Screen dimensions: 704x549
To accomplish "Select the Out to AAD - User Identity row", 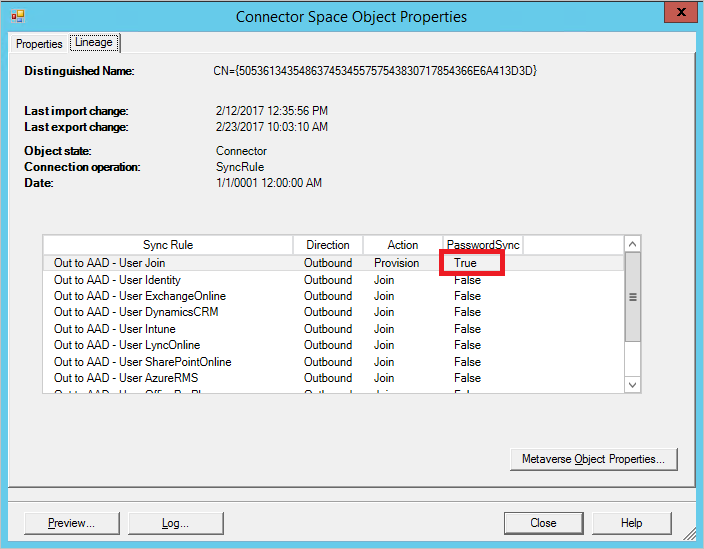I will [x=333, y=280].
